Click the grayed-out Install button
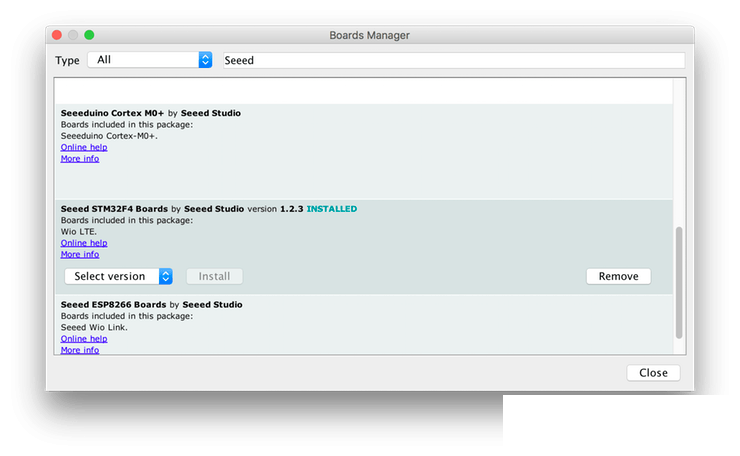This screenshot has width=740, height=456. click(214, 276)
